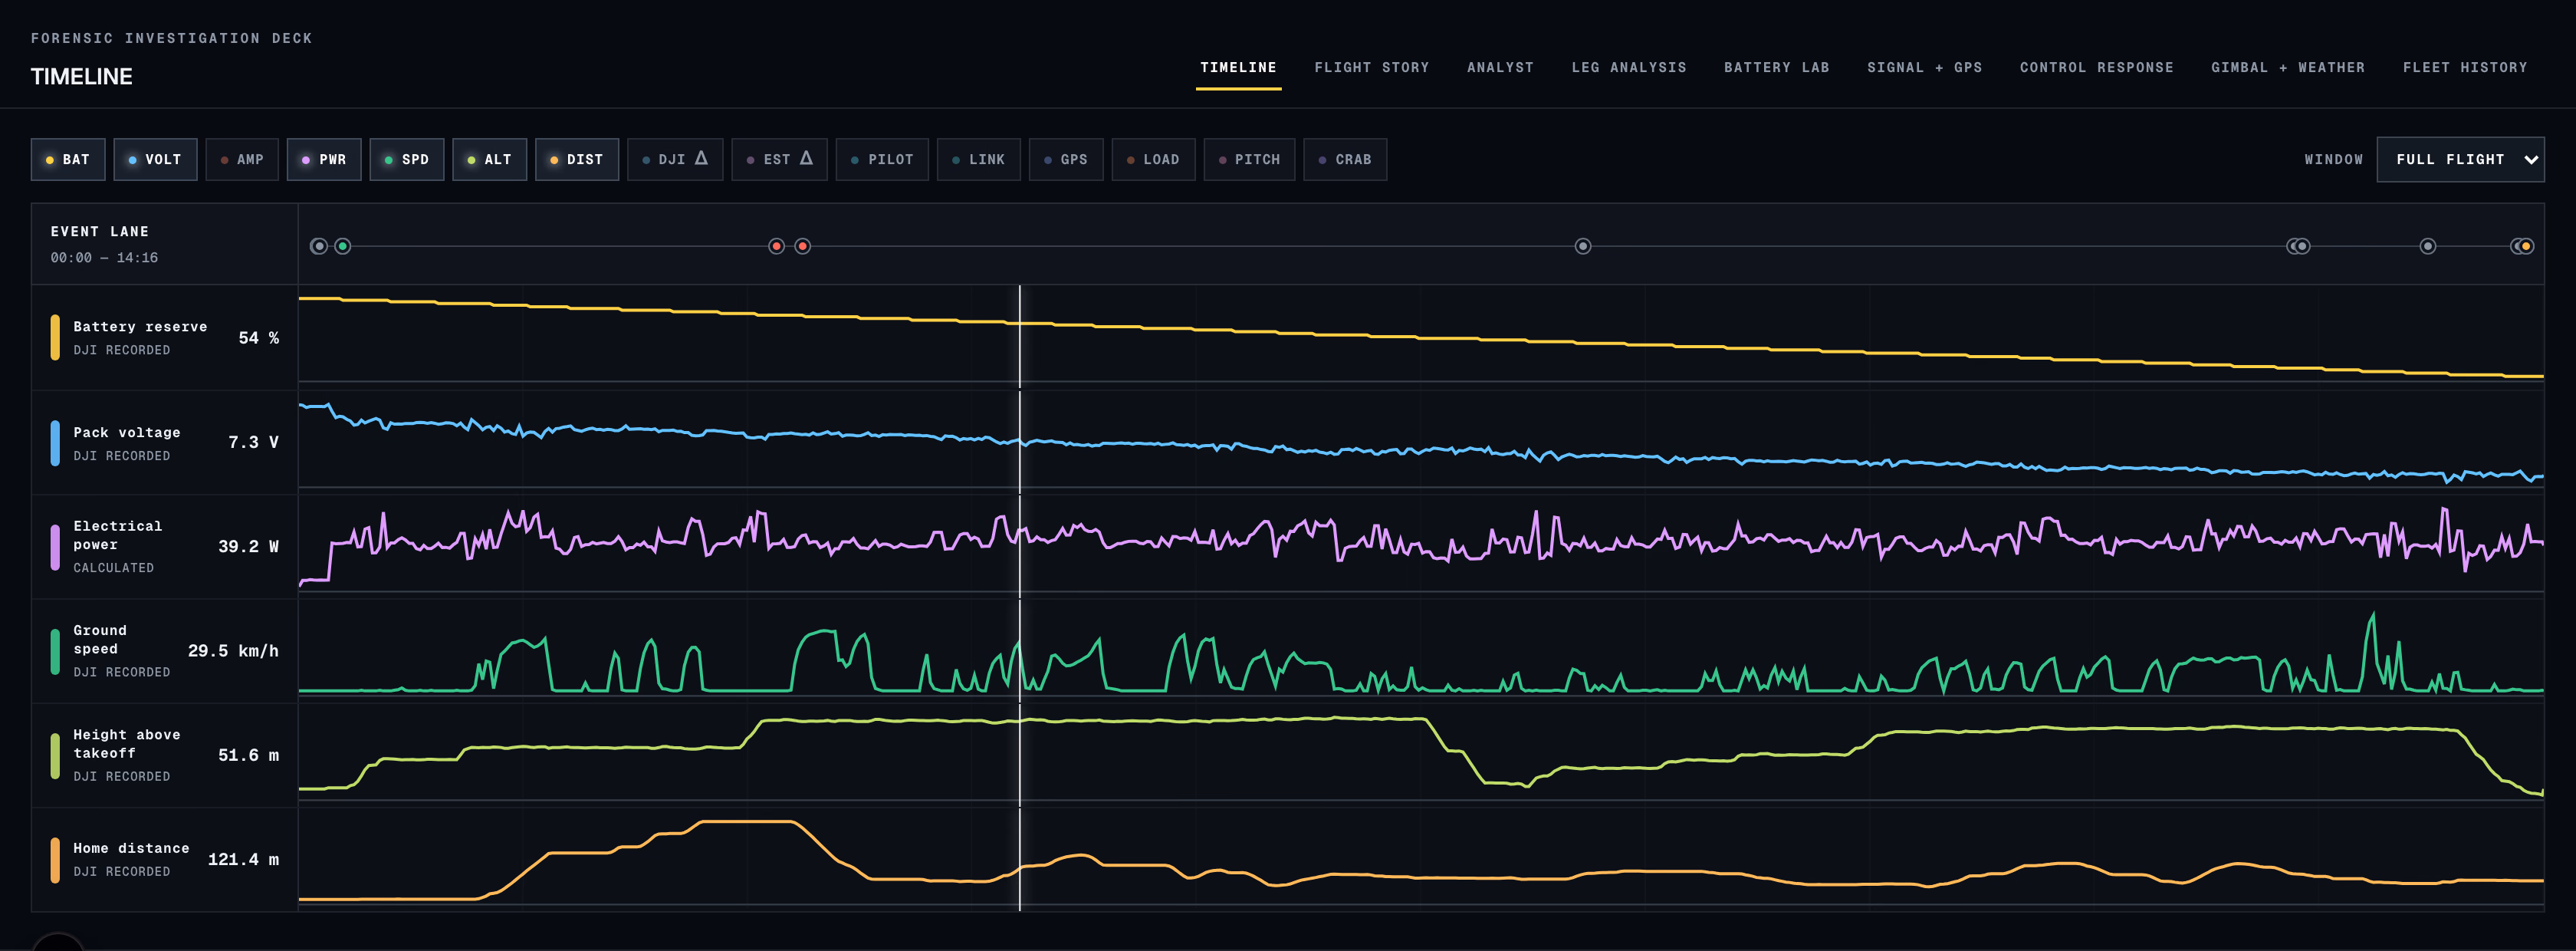Toggle the BAT series chip
This screenshot has width=2576, height=951.
68,159
